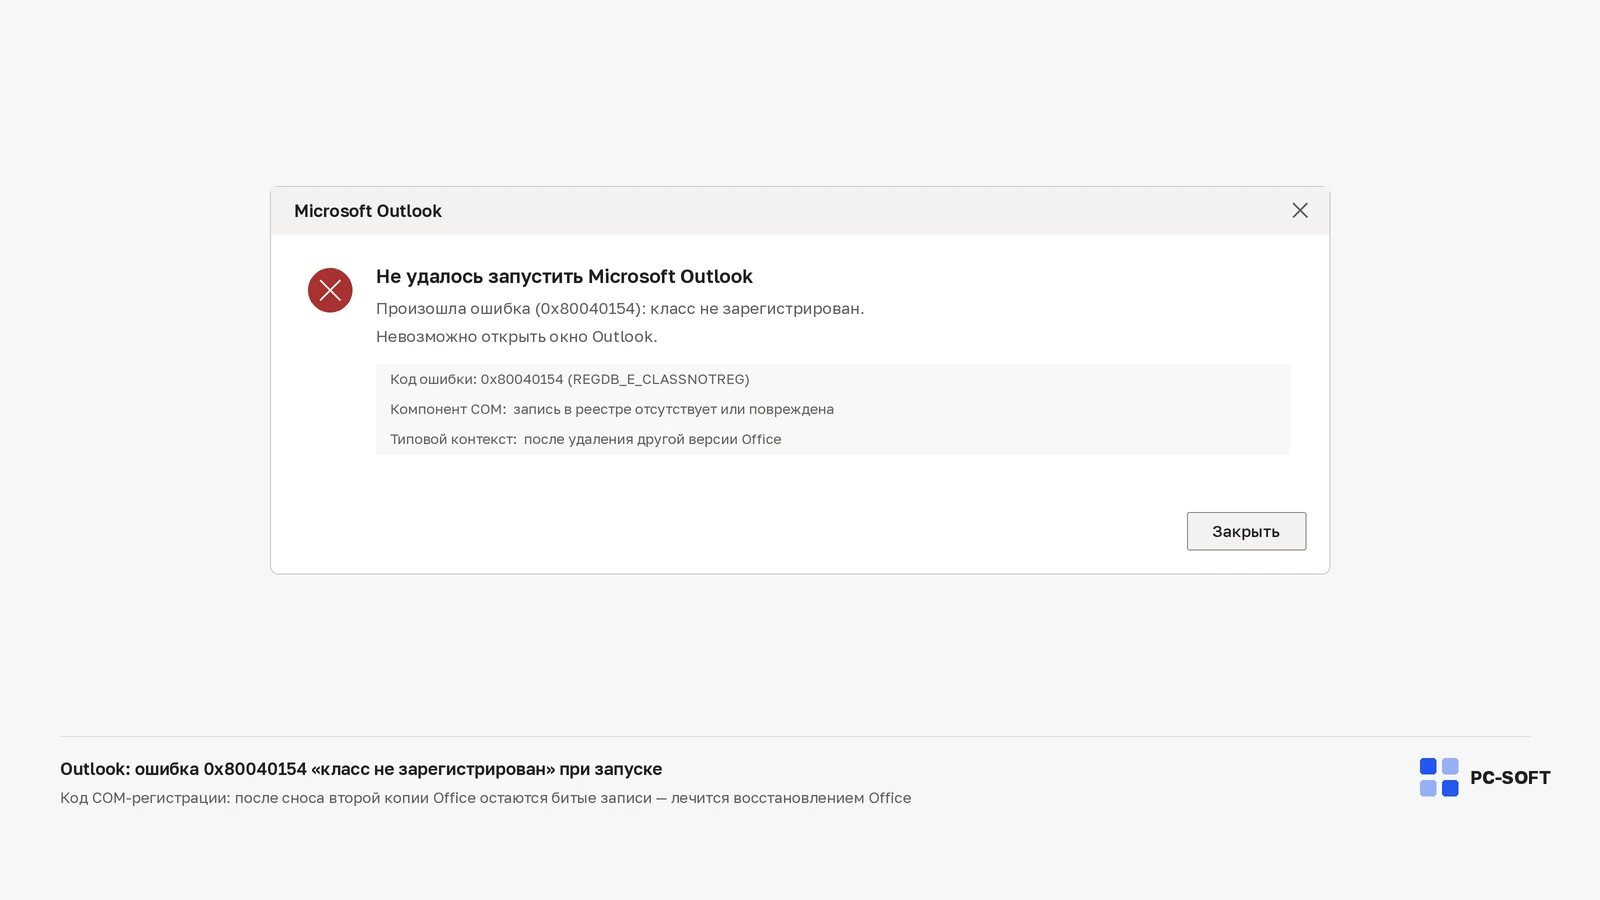Click the PC-SOFT logo icon
Viewport: 1600px width, 900px height.
click(1439, 777)
